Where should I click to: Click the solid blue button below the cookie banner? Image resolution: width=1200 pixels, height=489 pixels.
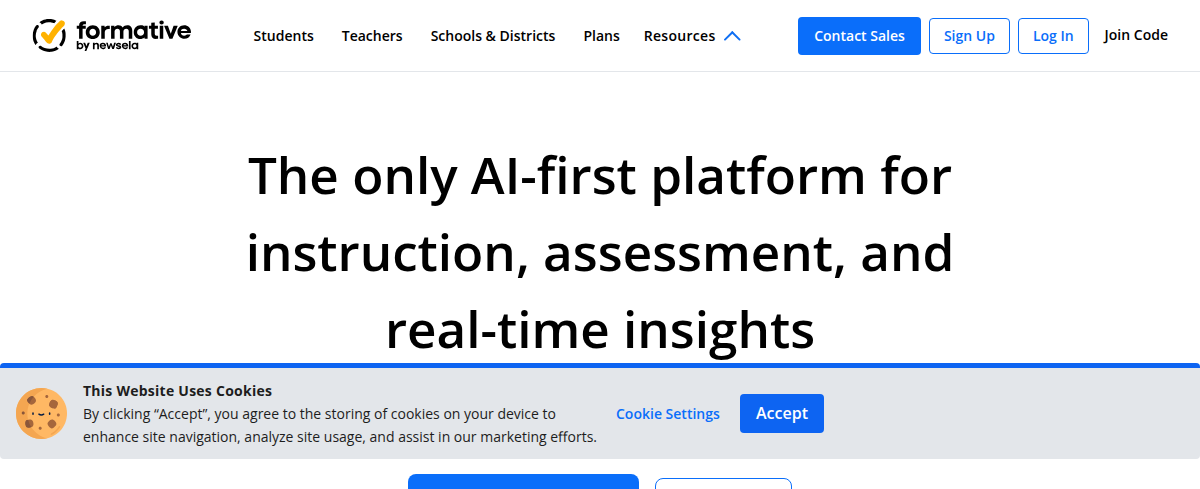coord(523,482)
